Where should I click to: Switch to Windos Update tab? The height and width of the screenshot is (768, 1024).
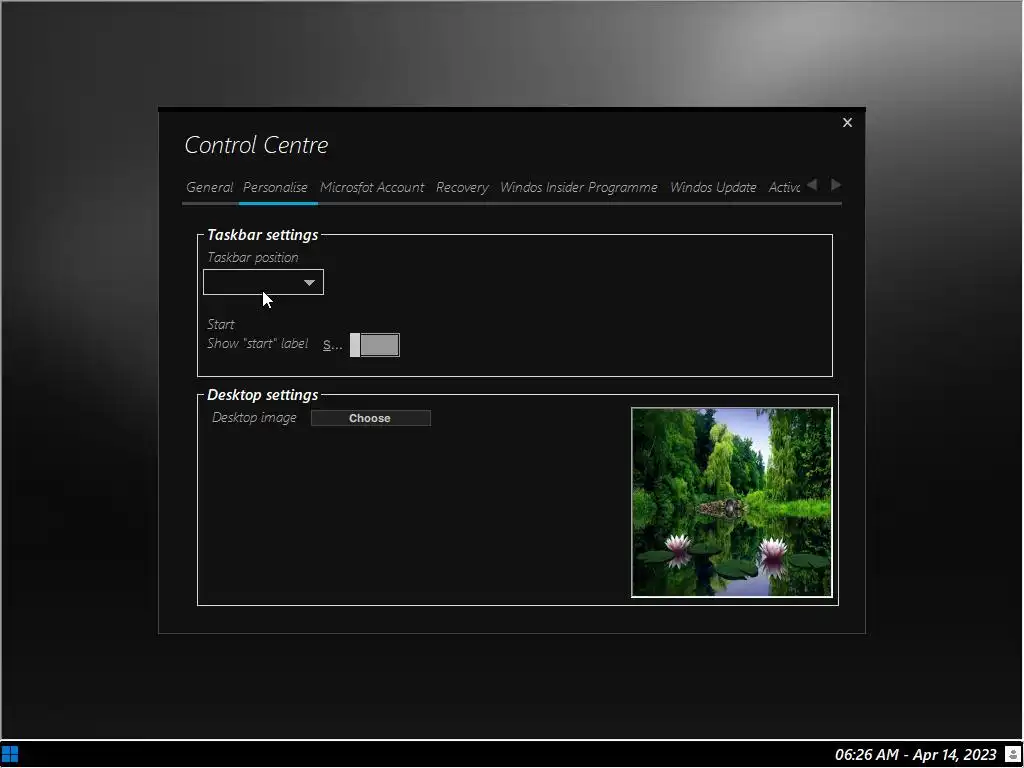pos(713,187)
